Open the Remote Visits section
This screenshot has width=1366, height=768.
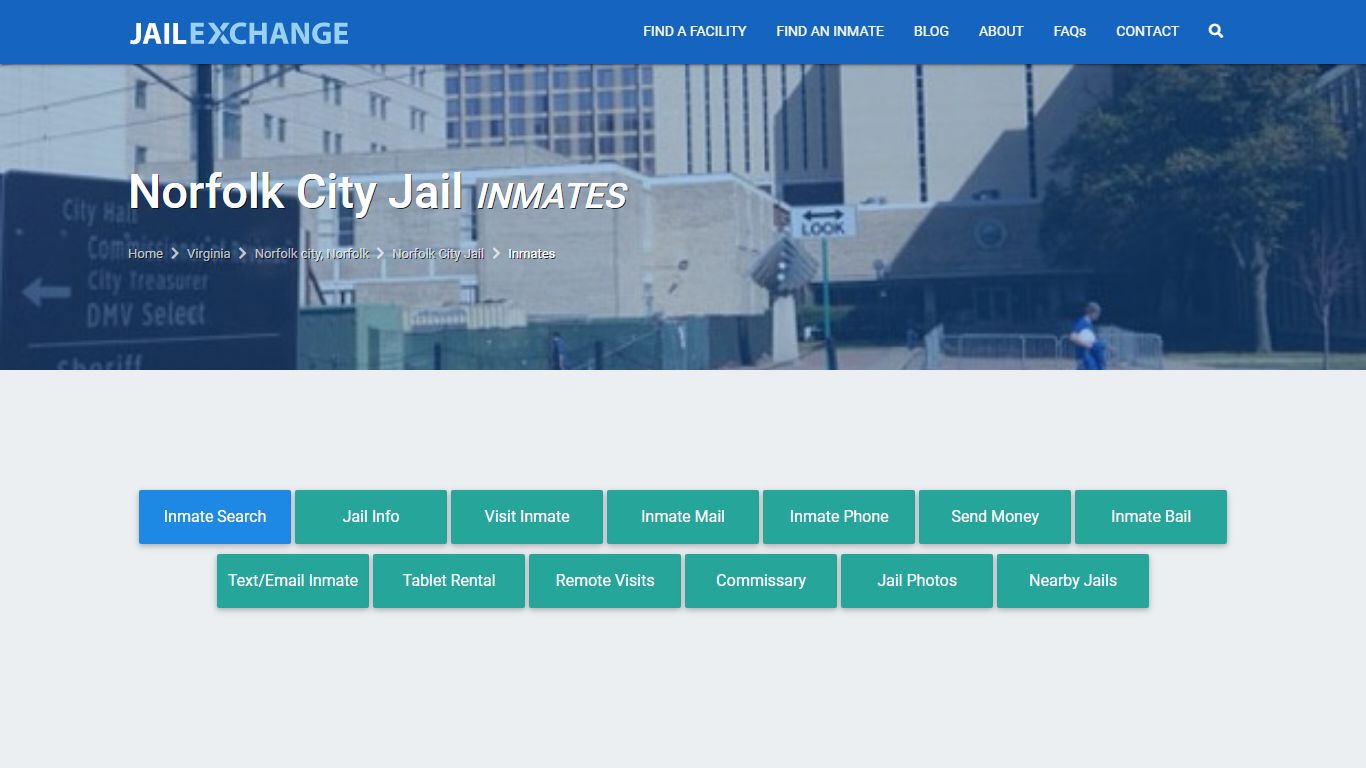coord(605,581)
